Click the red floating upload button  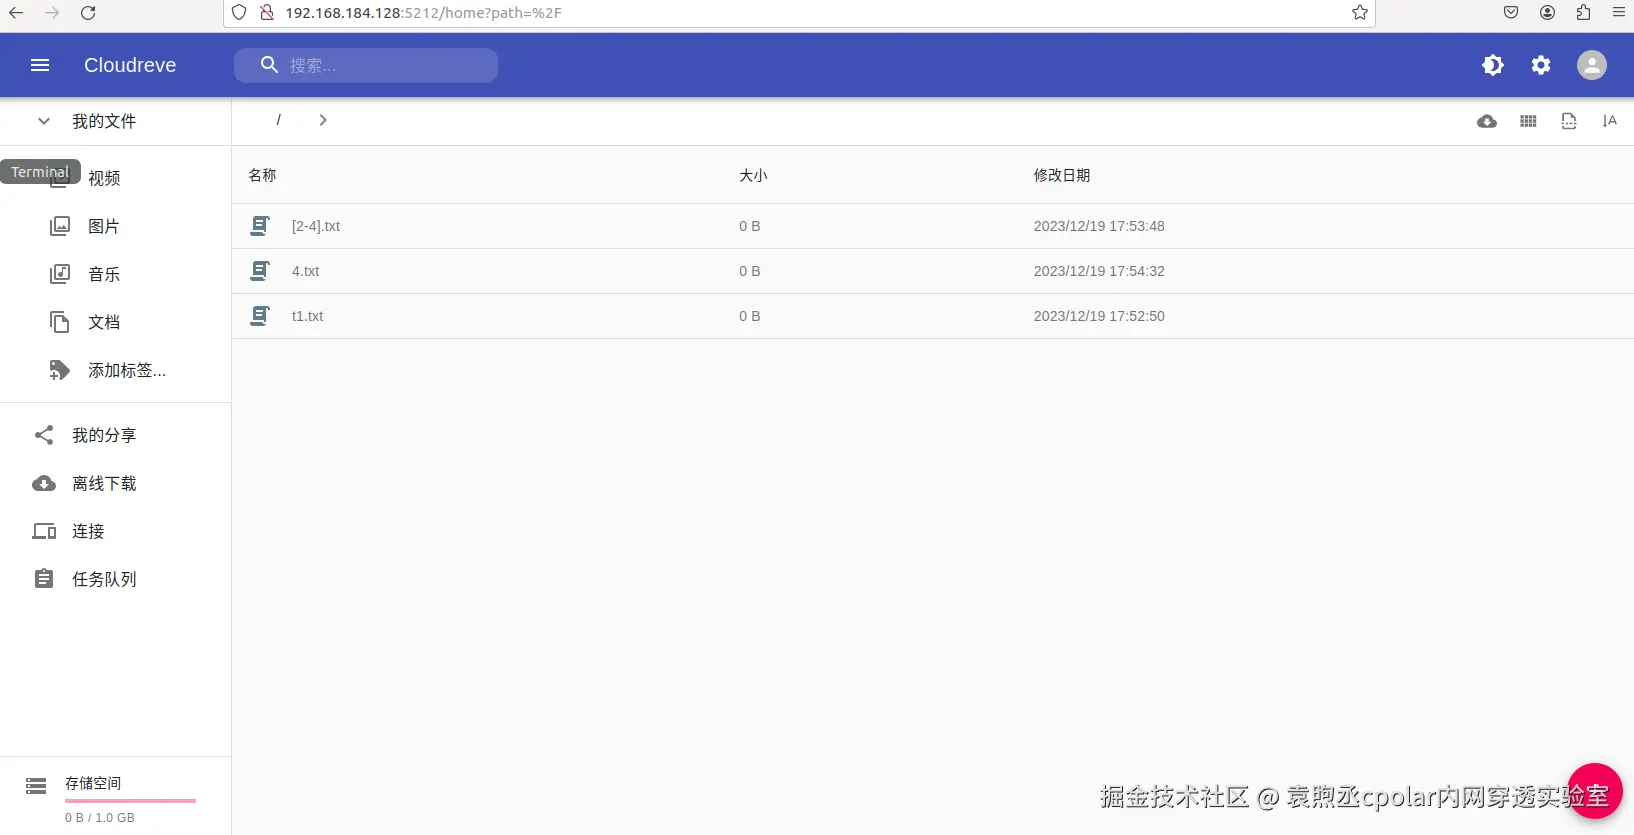(x=1594, y=791)
